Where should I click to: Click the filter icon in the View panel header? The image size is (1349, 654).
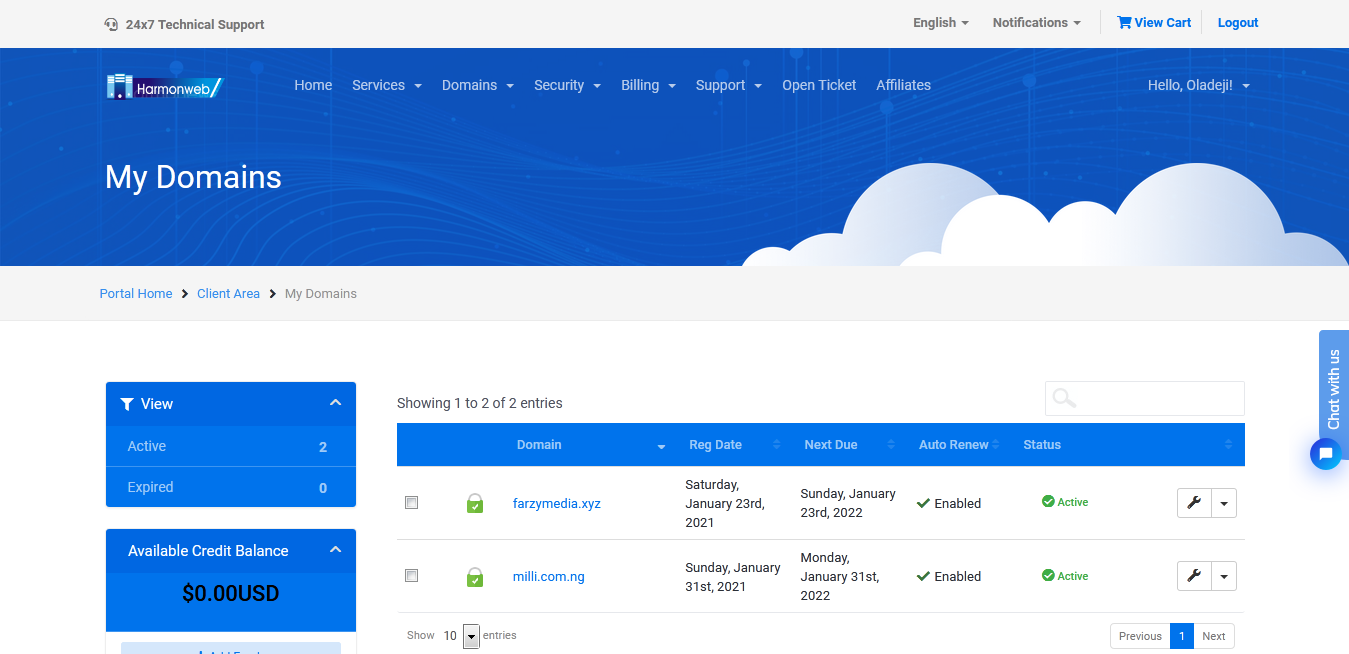(127, 404)
